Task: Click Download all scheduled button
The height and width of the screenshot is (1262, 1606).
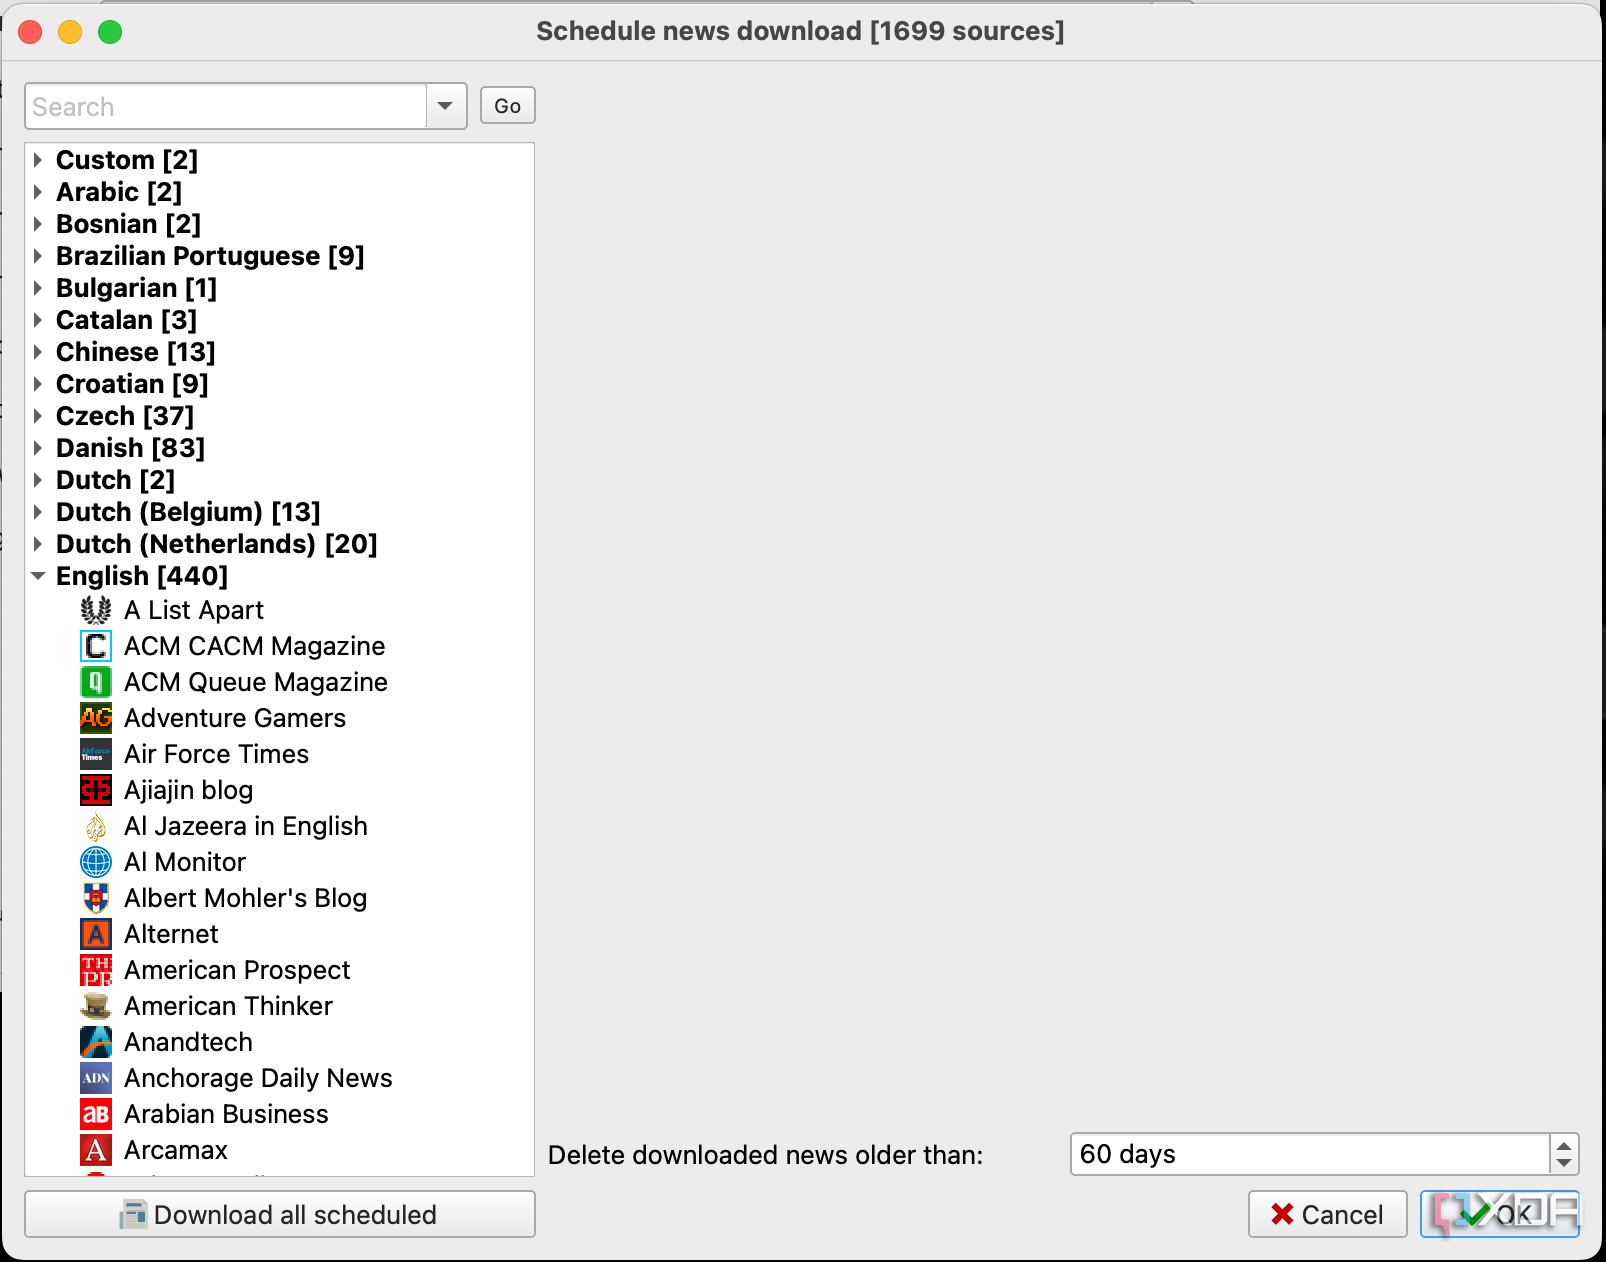Action: pyautogui.click(x=280, y=1214)
